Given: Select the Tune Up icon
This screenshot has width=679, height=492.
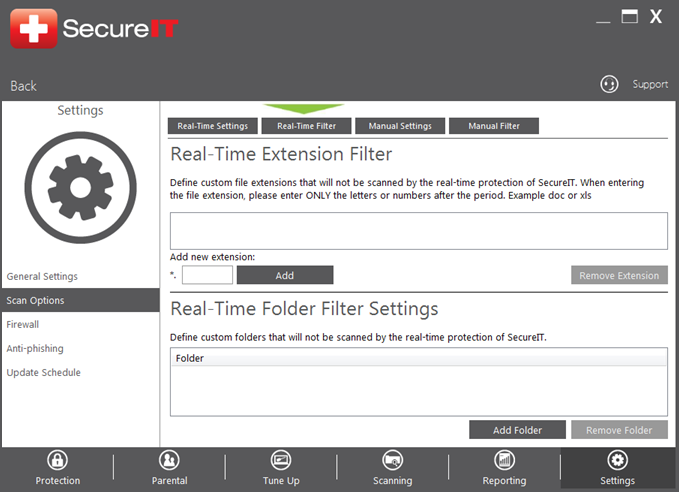Looking at the screenshot, I should pyautogui.click(x=281, y=460).
